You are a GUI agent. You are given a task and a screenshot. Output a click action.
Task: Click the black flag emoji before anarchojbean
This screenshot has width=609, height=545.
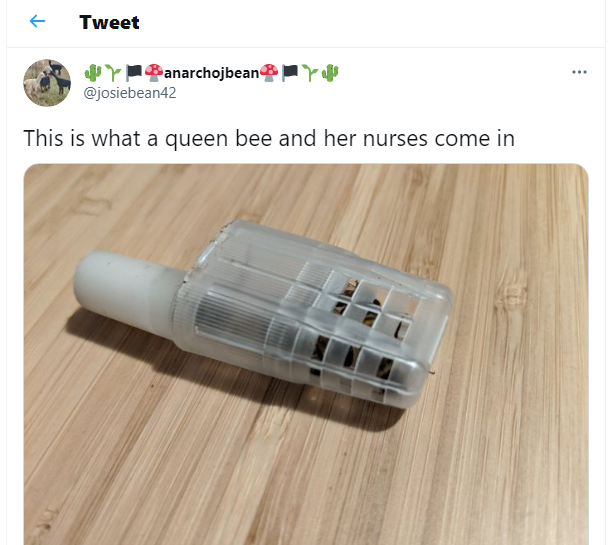tap(134, 73)
